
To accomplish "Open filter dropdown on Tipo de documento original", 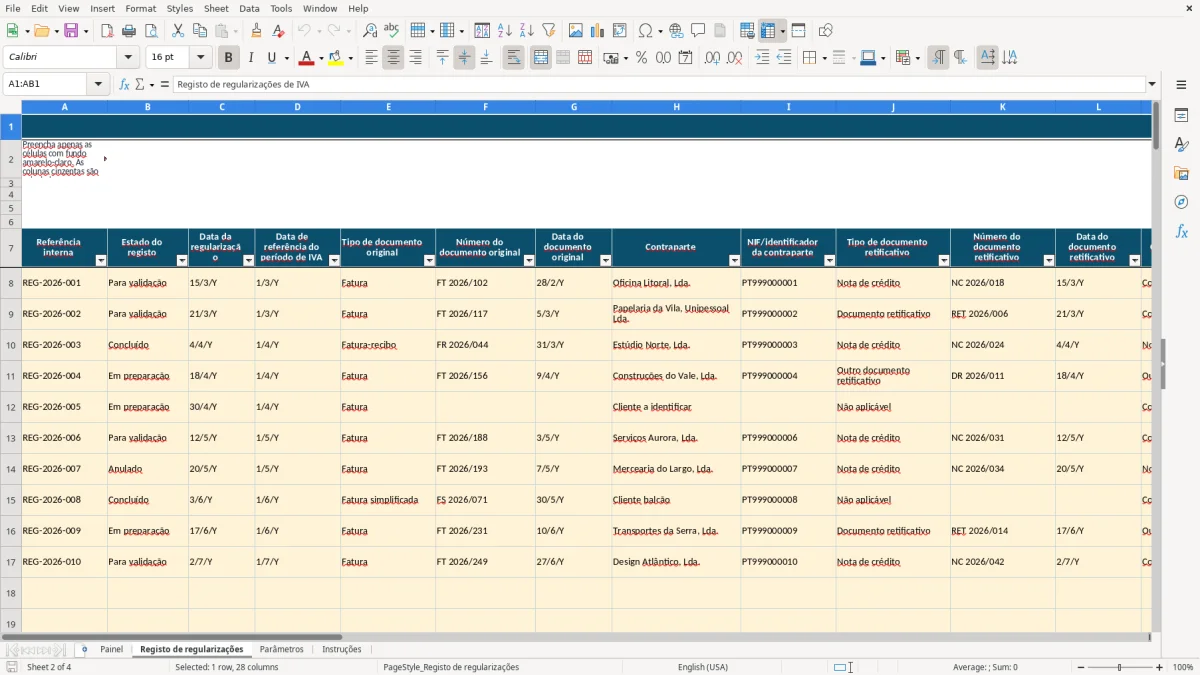I will click(429, 260).
